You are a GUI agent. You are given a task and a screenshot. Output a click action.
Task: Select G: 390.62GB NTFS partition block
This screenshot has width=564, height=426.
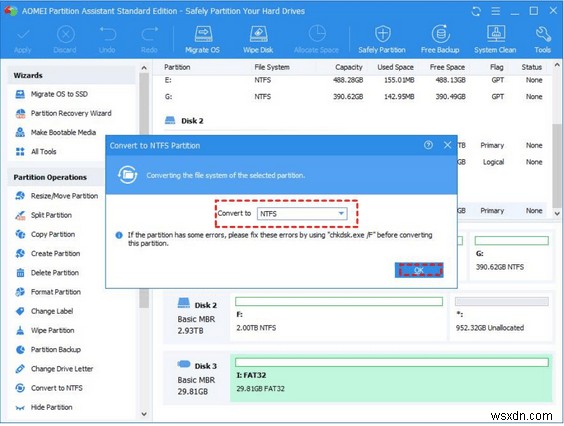(x=511, y=256)
